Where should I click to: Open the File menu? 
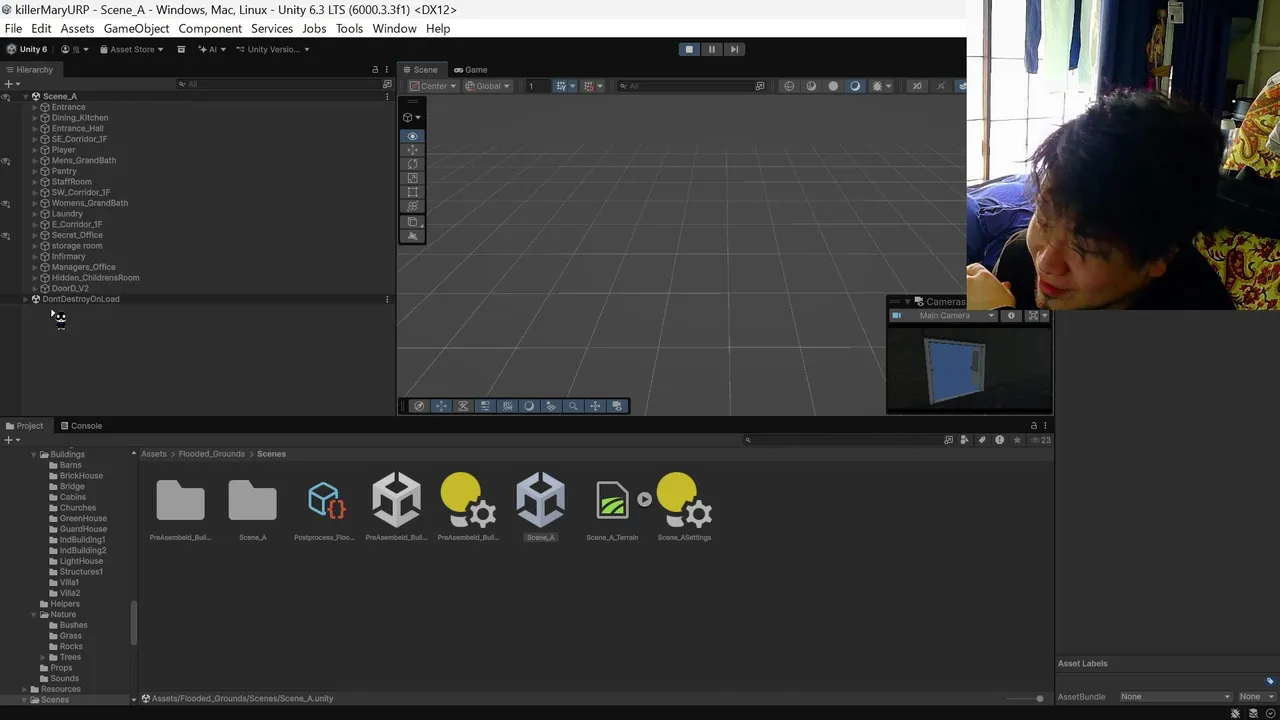coord(13,28)
